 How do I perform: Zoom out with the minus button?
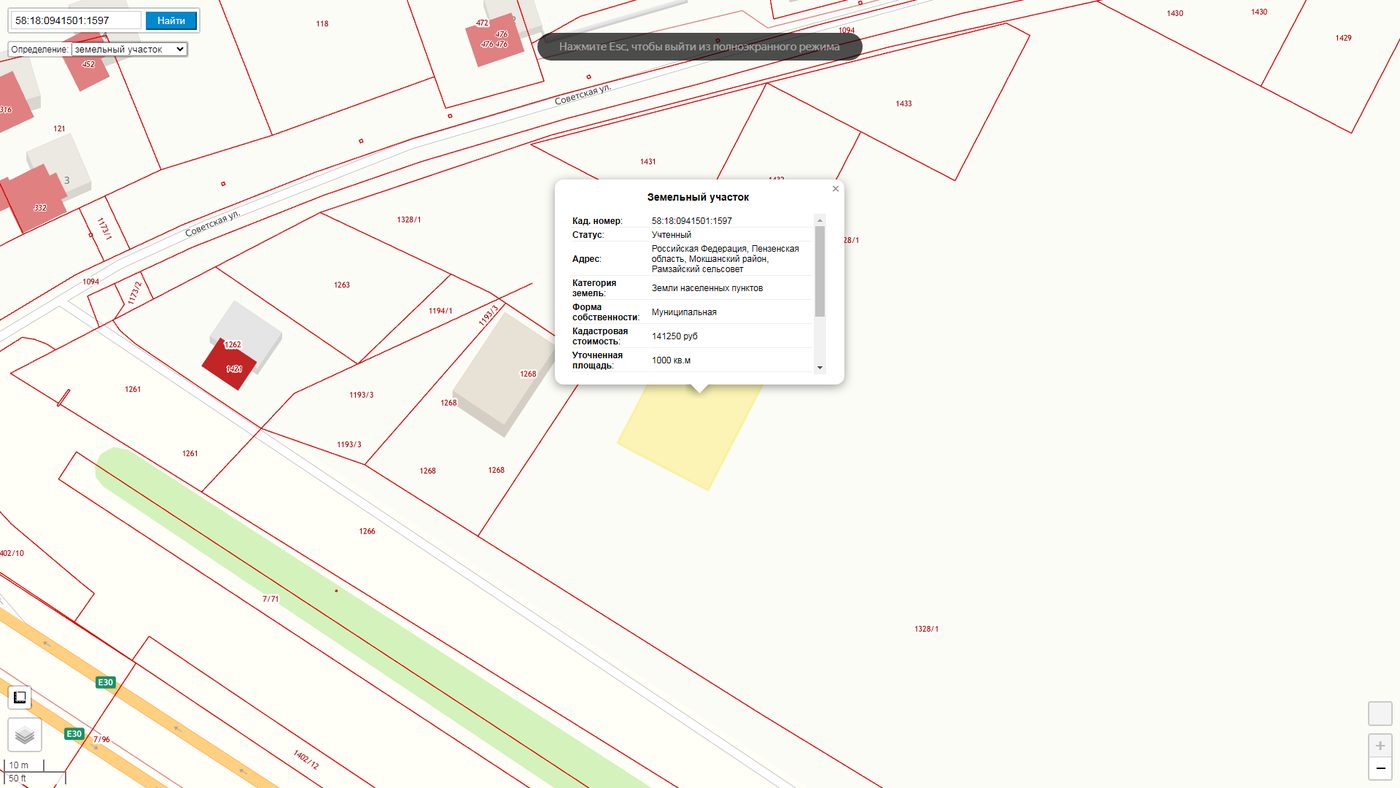(1380, 768)
